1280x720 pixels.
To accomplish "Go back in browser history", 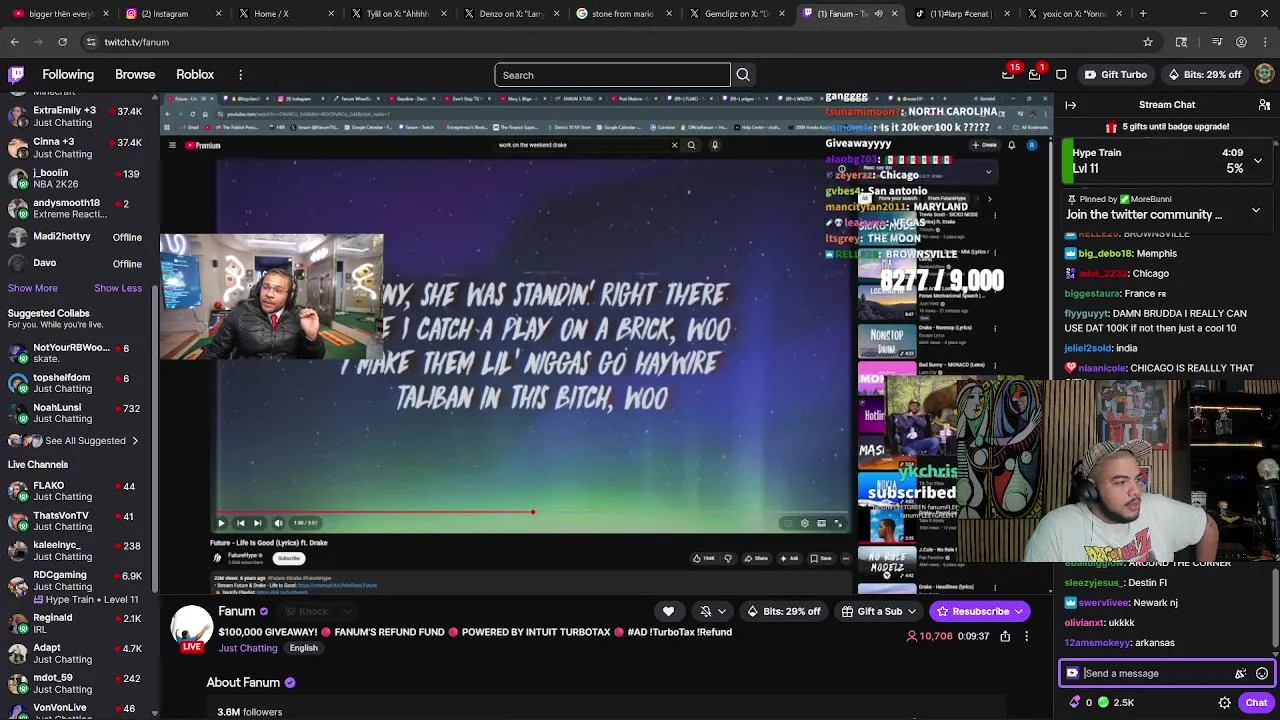I will click(x=14, y=42).
